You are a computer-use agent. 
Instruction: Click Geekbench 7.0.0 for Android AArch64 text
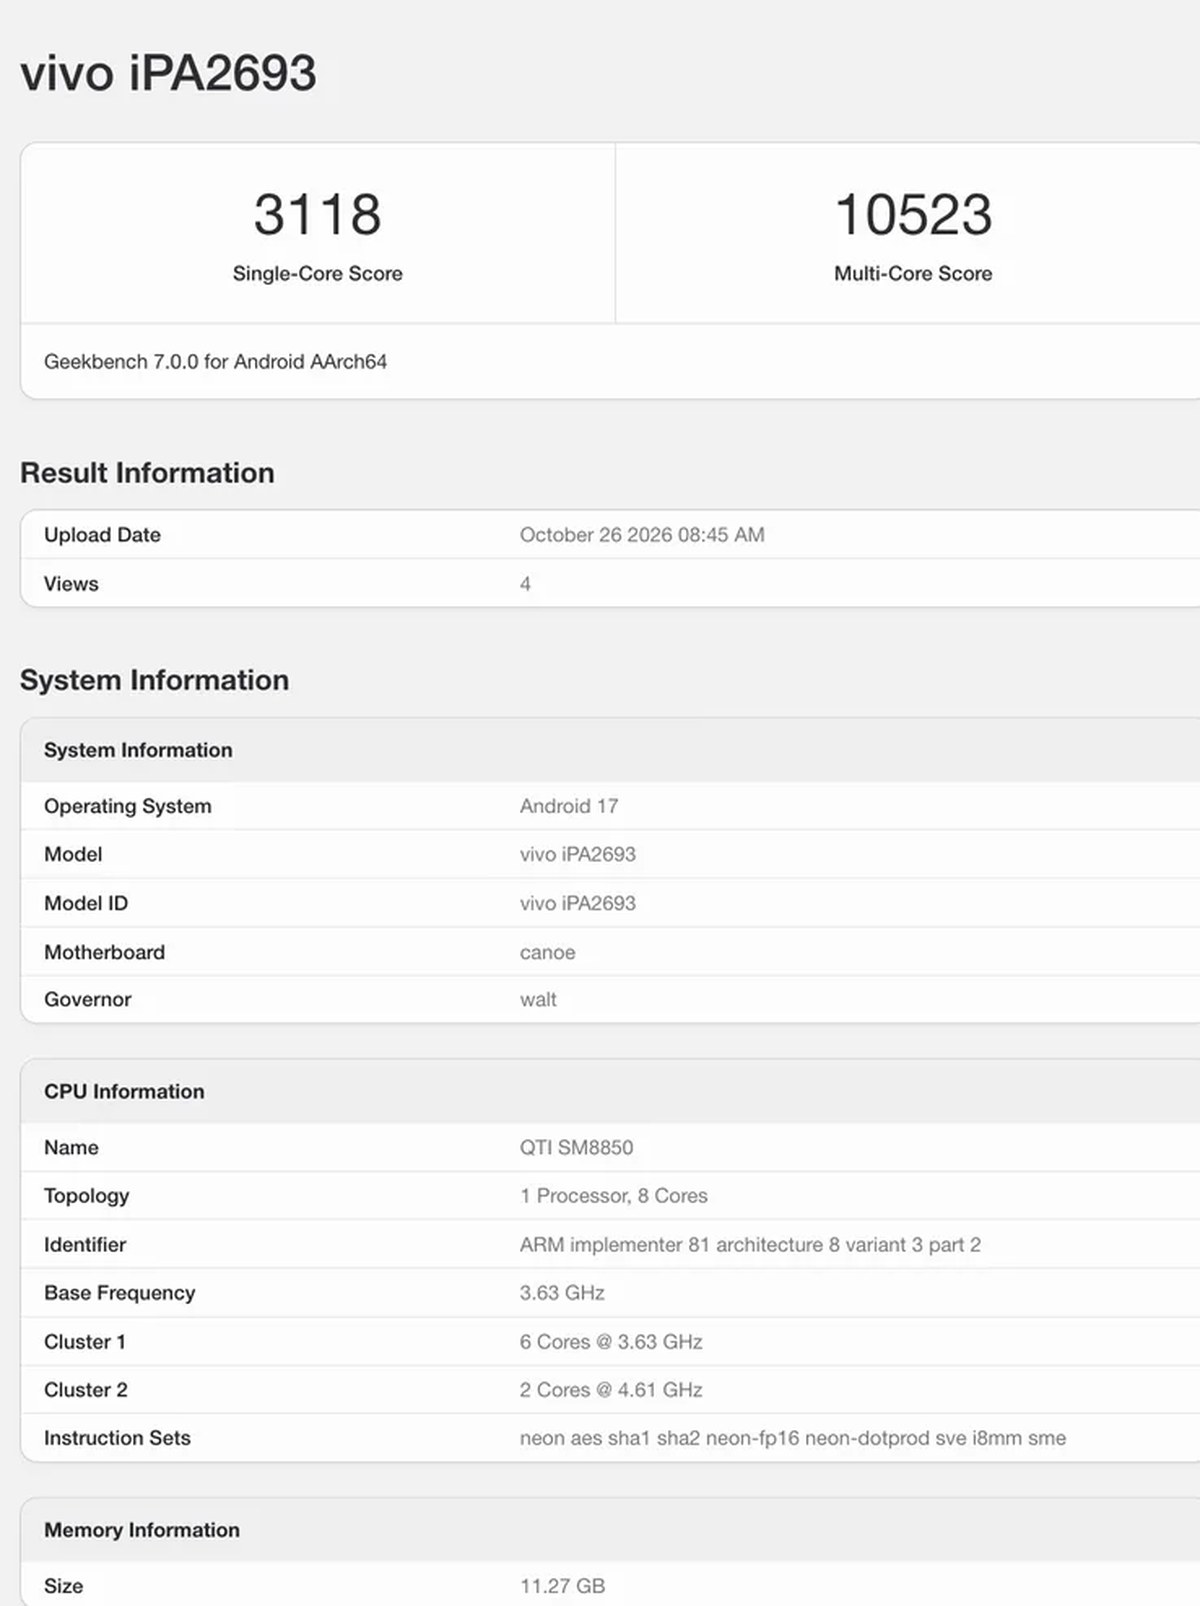click(215, 361)
